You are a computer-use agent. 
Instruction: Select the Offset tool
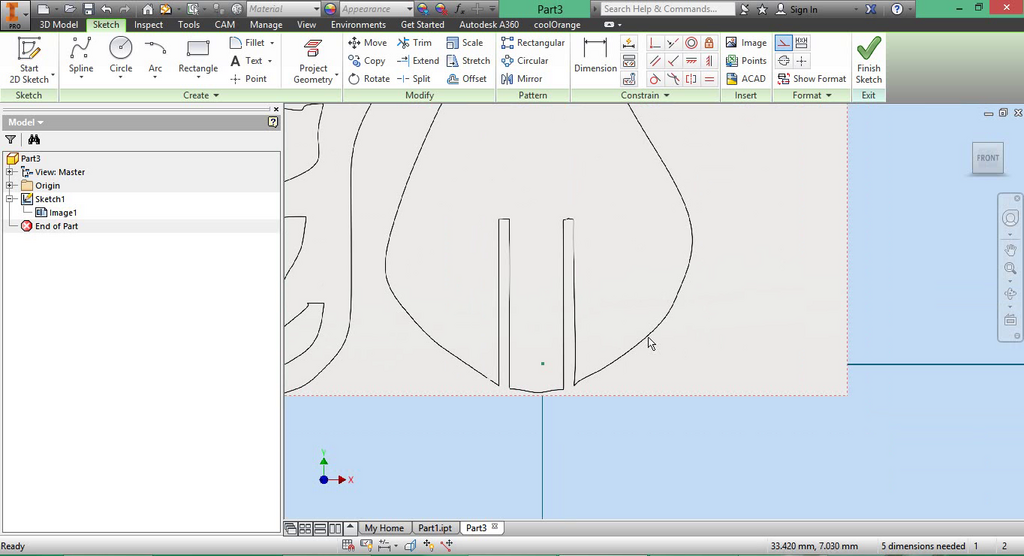467,78
